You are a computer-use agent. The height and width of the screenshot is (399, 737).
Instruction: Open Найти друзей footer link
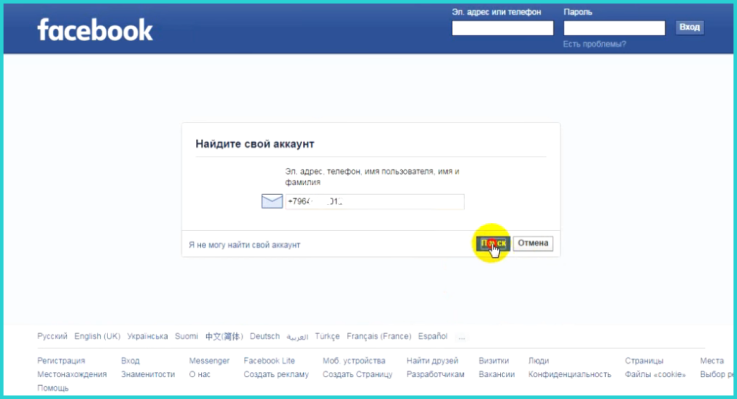(432, 361)
